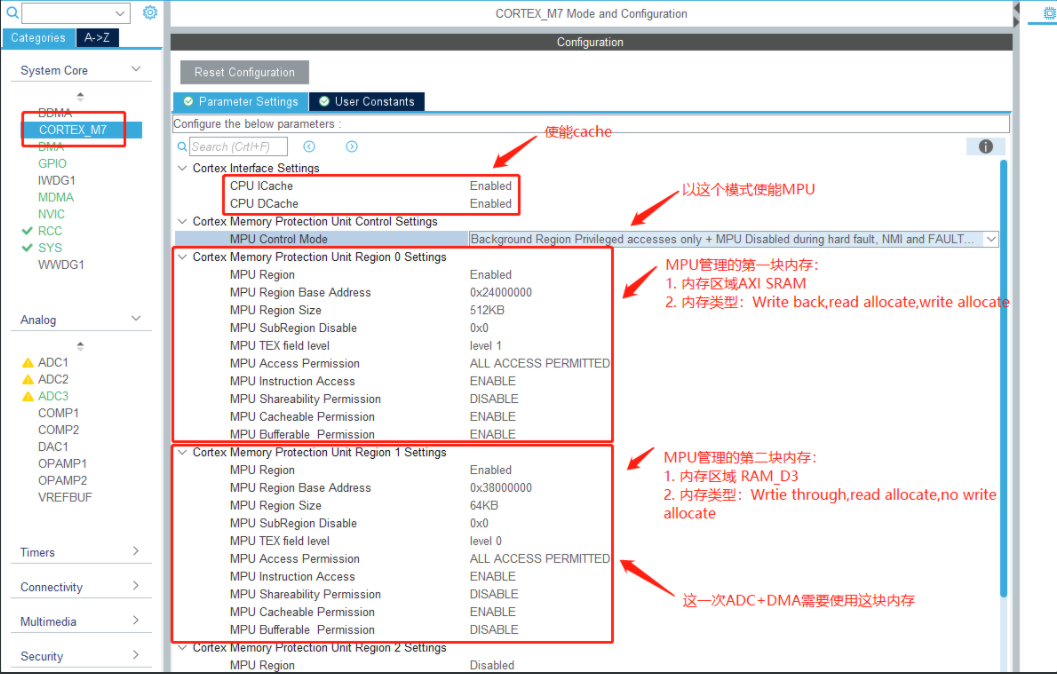Collapse the Cortex Interface Settings group
This screenshot has height=674, width=1057.
click(182, 168)
